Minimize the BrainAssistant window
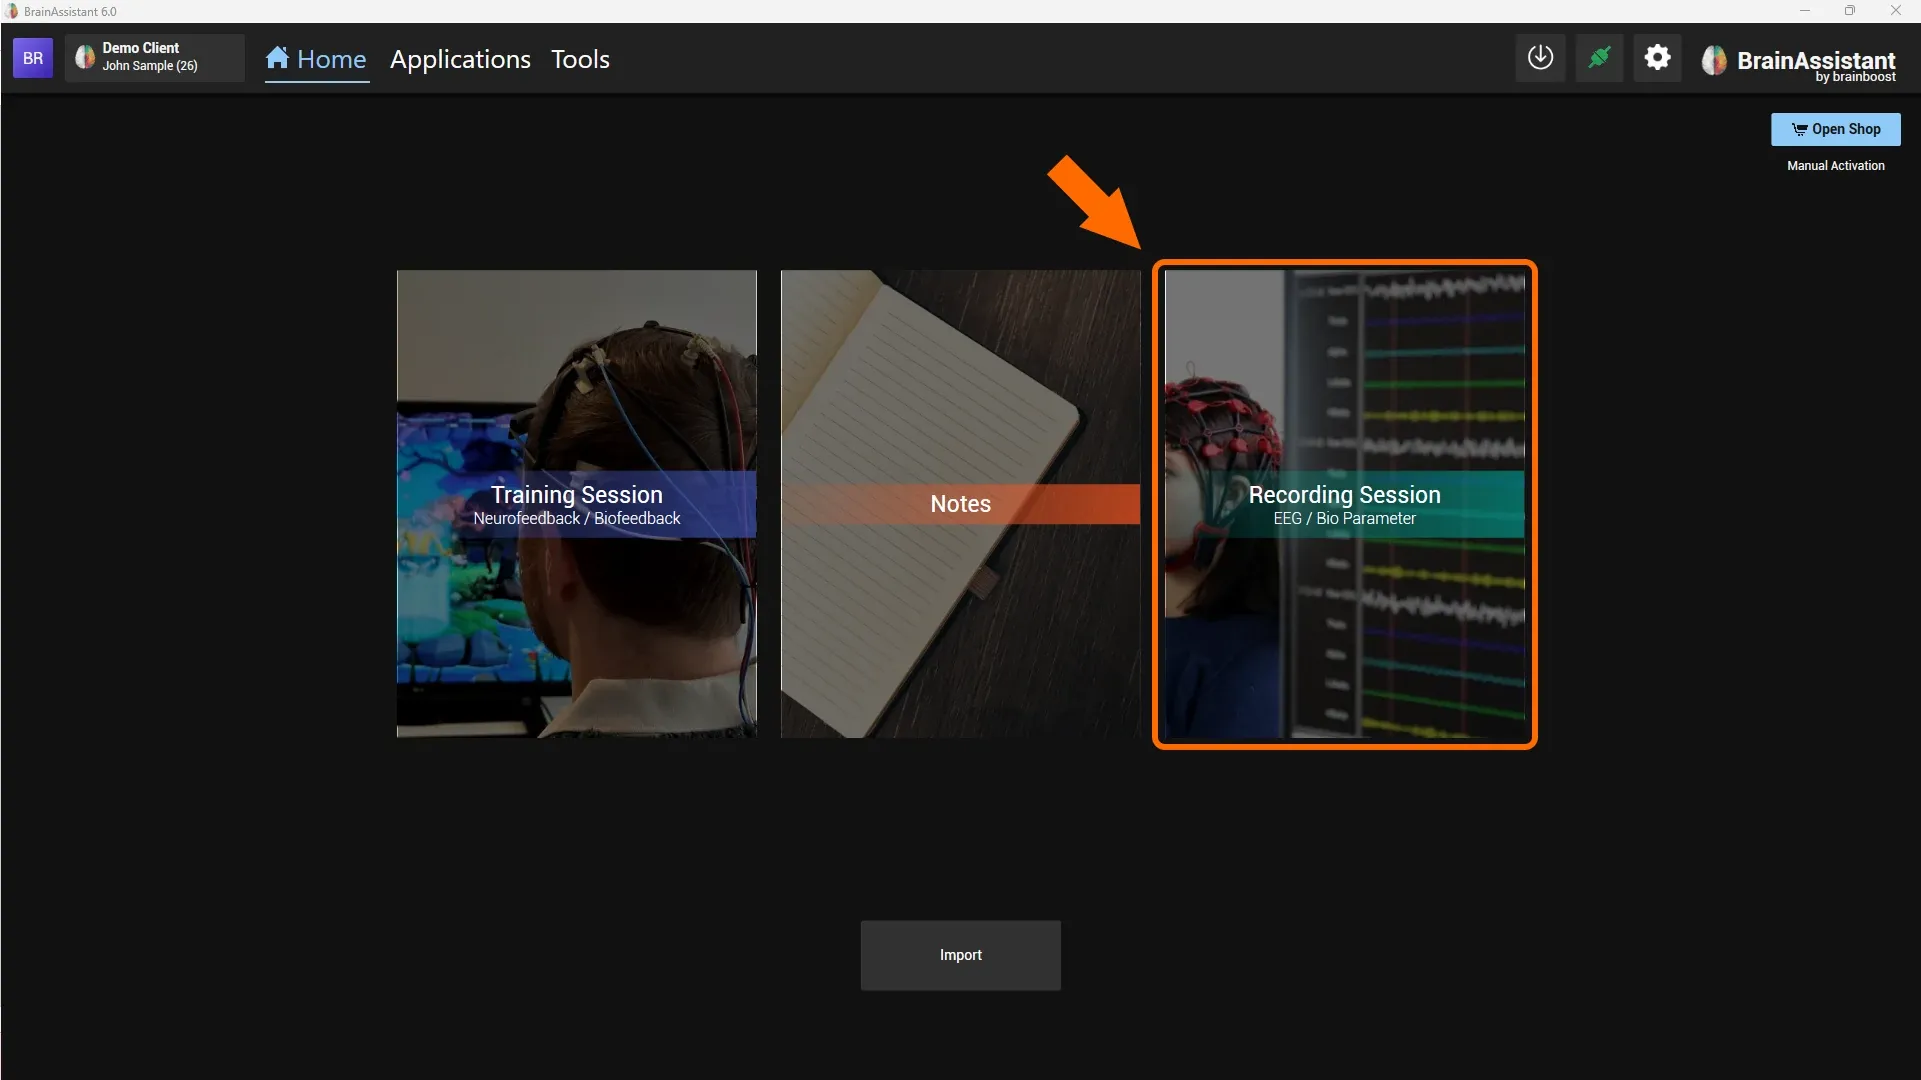 point(1805,11)
